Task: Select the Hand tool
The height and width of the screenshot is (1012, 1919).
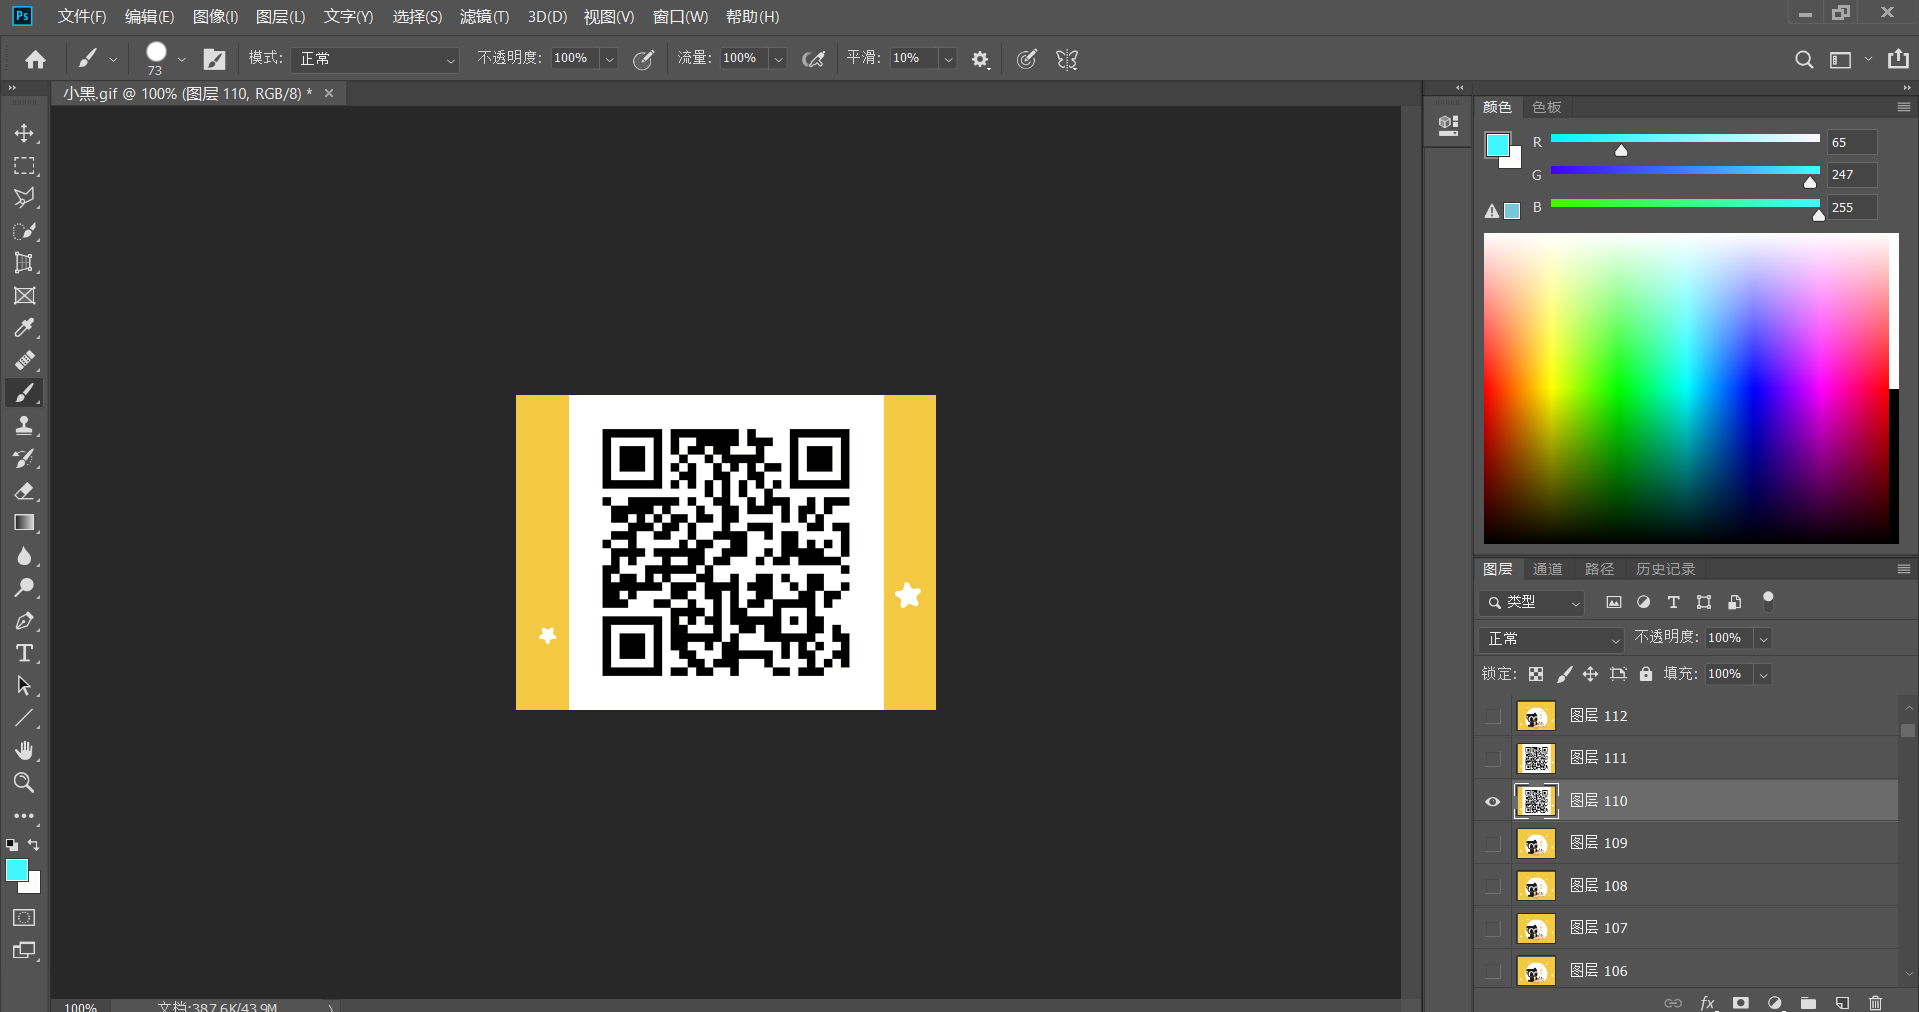Action: 24,751
